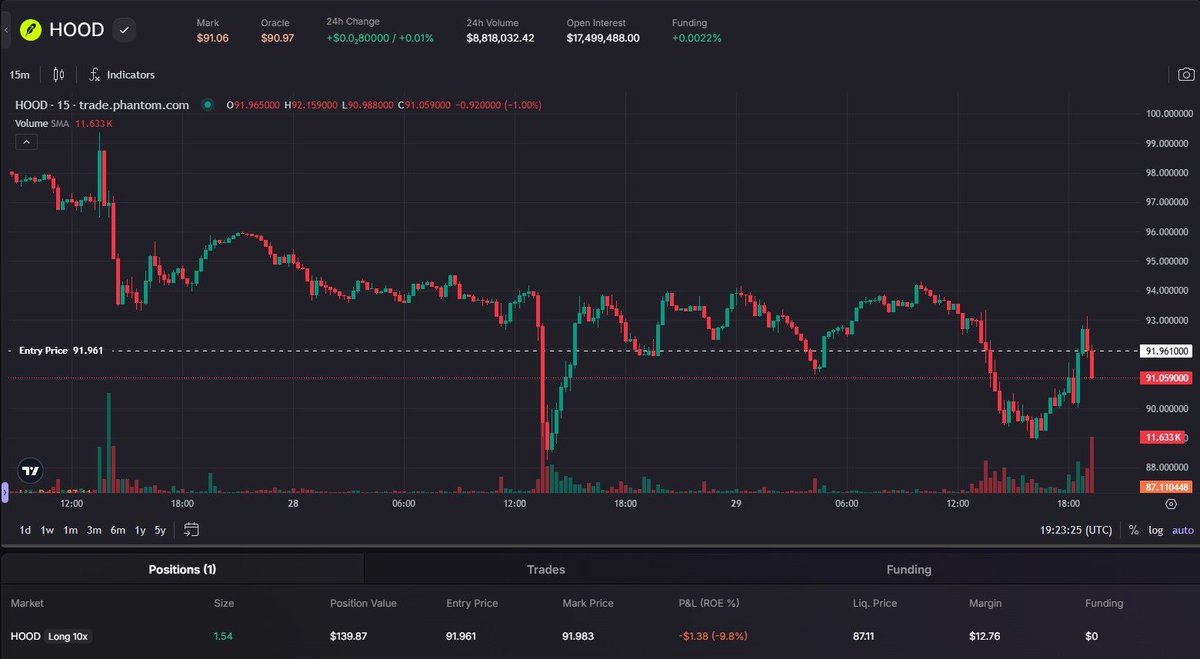Screen dimensions: 1200x659
Task: Collapse the indicator legend with the caret
Action: pos(26,143)
